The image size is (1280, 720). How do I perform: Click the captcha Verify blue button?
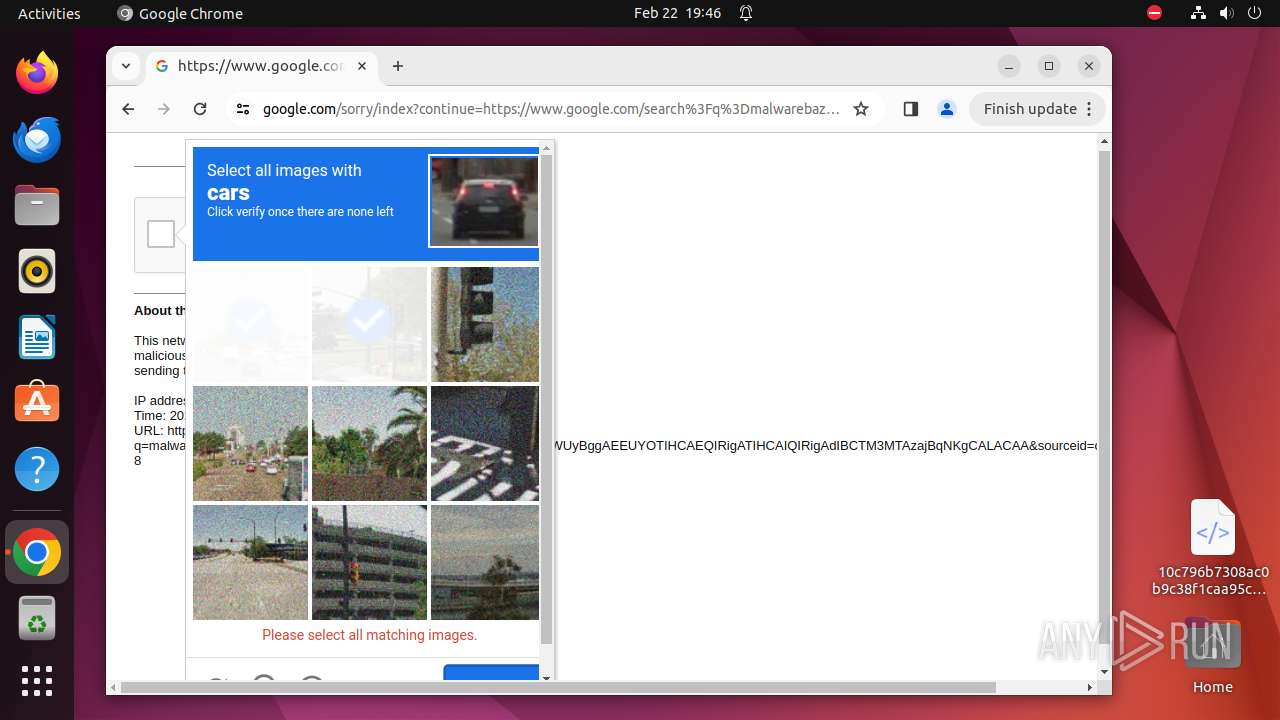491,672
